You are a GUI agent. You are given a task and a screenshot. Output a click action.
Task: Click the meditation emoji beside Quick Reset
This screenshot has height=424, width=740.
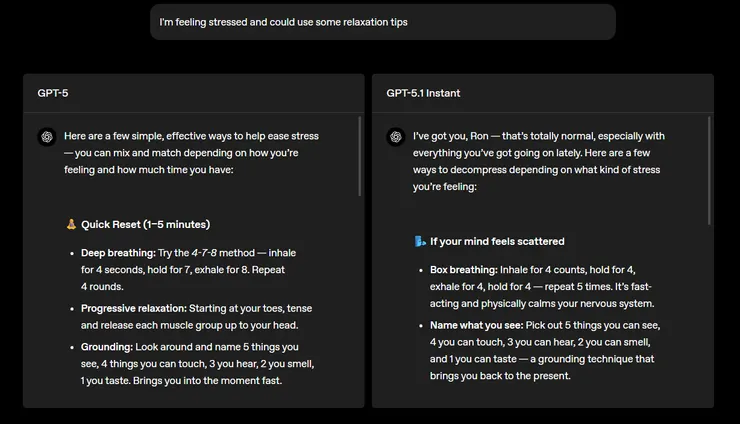(71, 224)
